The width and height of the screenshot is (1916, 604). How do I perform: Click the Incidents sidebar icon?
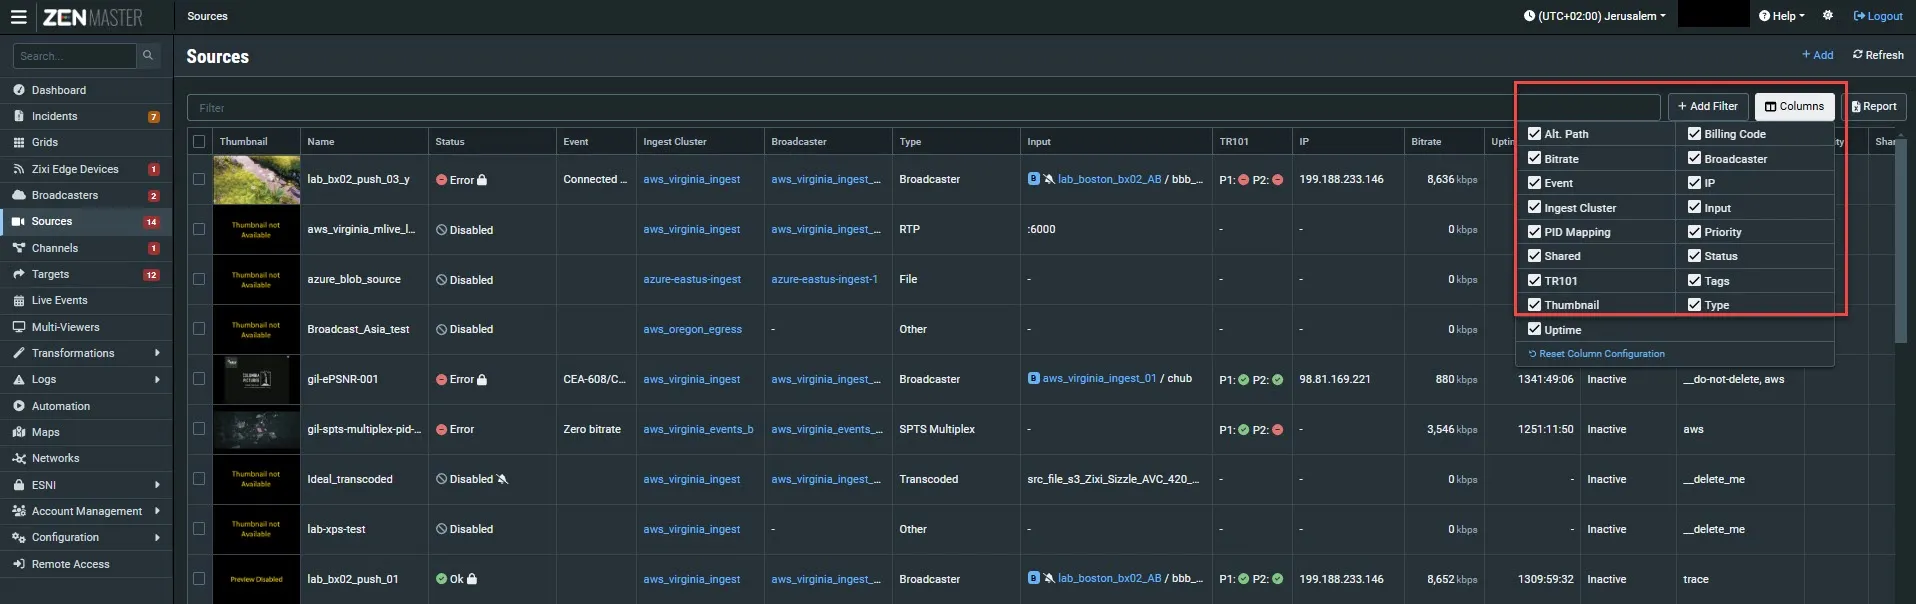pos(19,116)
